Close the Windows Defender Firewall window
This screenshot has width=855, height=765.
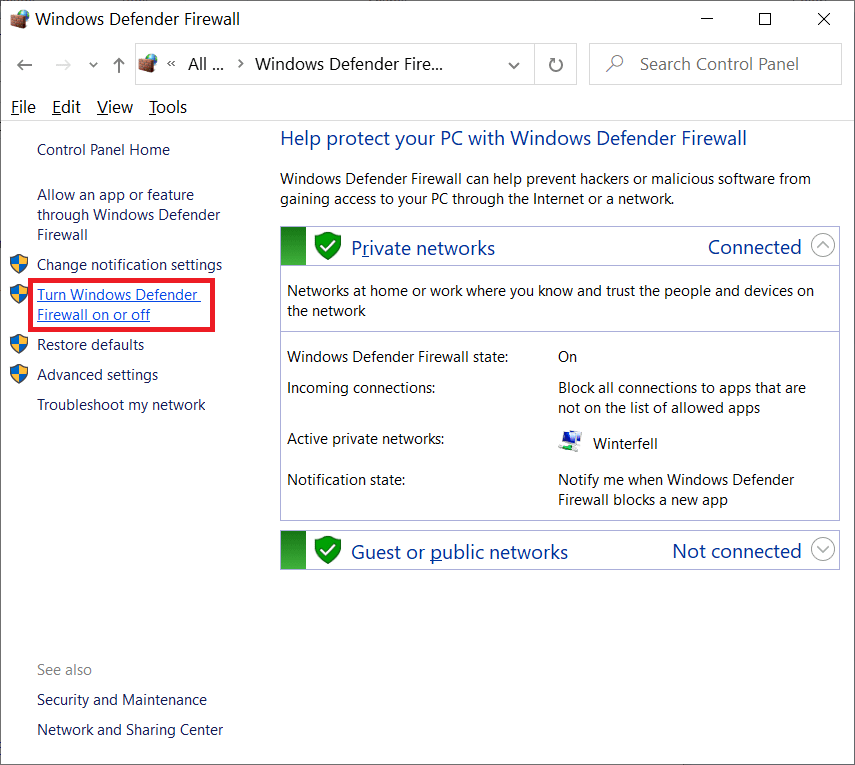pyautogui.click(x=824, y=19)
